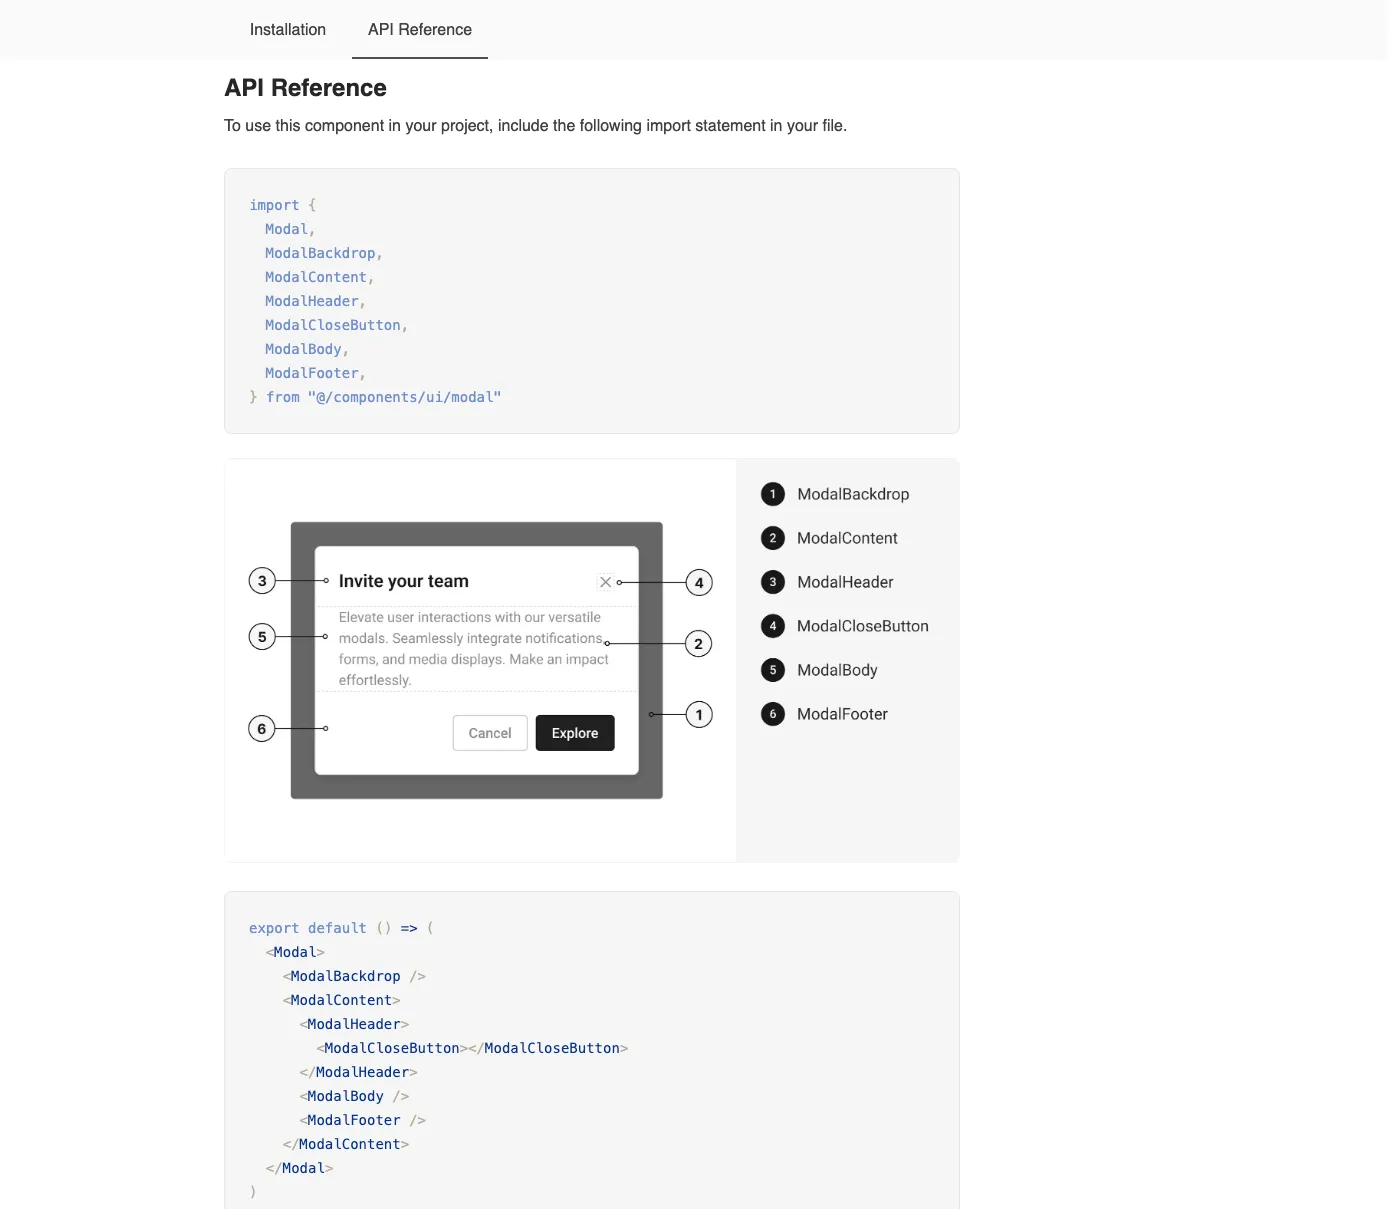Image resolution: width=1393 pixels, height=1209 pixels.
Task: Click black badge 4 next to ModalCloseButton
Action: click(x=773, y=626)
